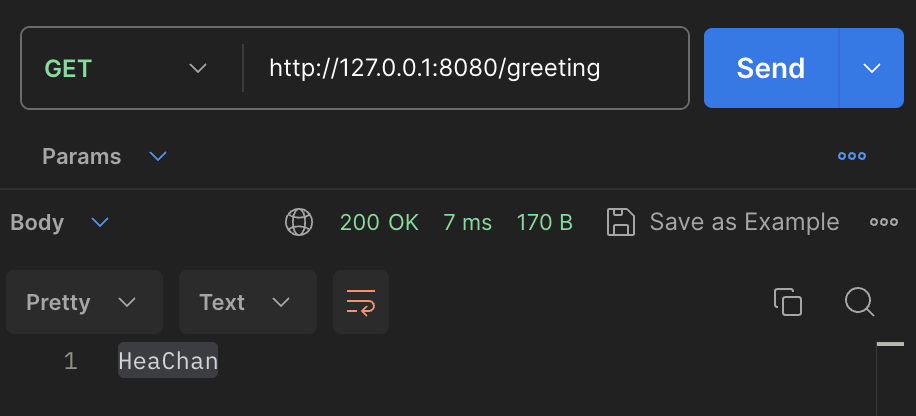Copy the response with the copy icon
Image resolution: width=916 pixels, height=416 pixels.
787,302
